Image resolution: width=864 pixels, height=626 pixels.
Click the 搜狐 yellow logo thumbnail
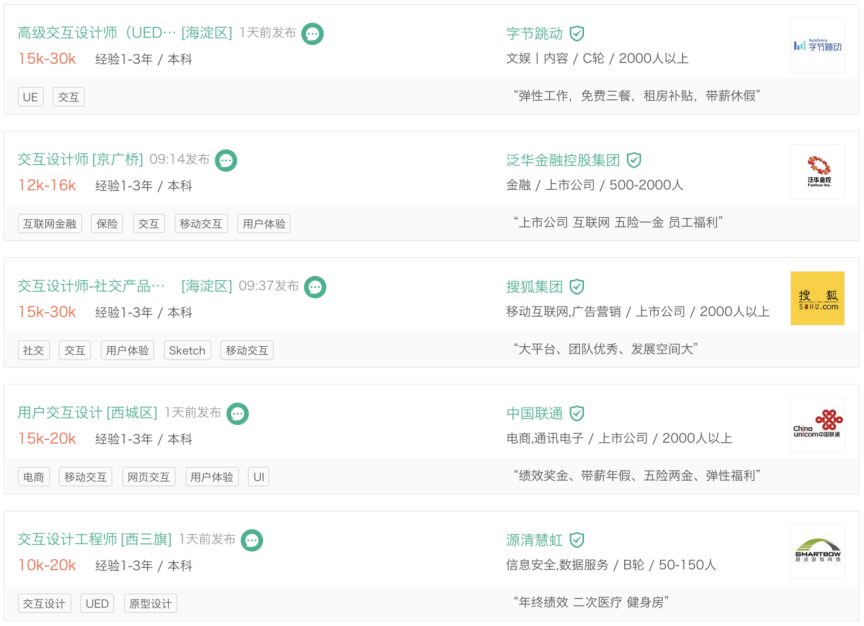817,298
